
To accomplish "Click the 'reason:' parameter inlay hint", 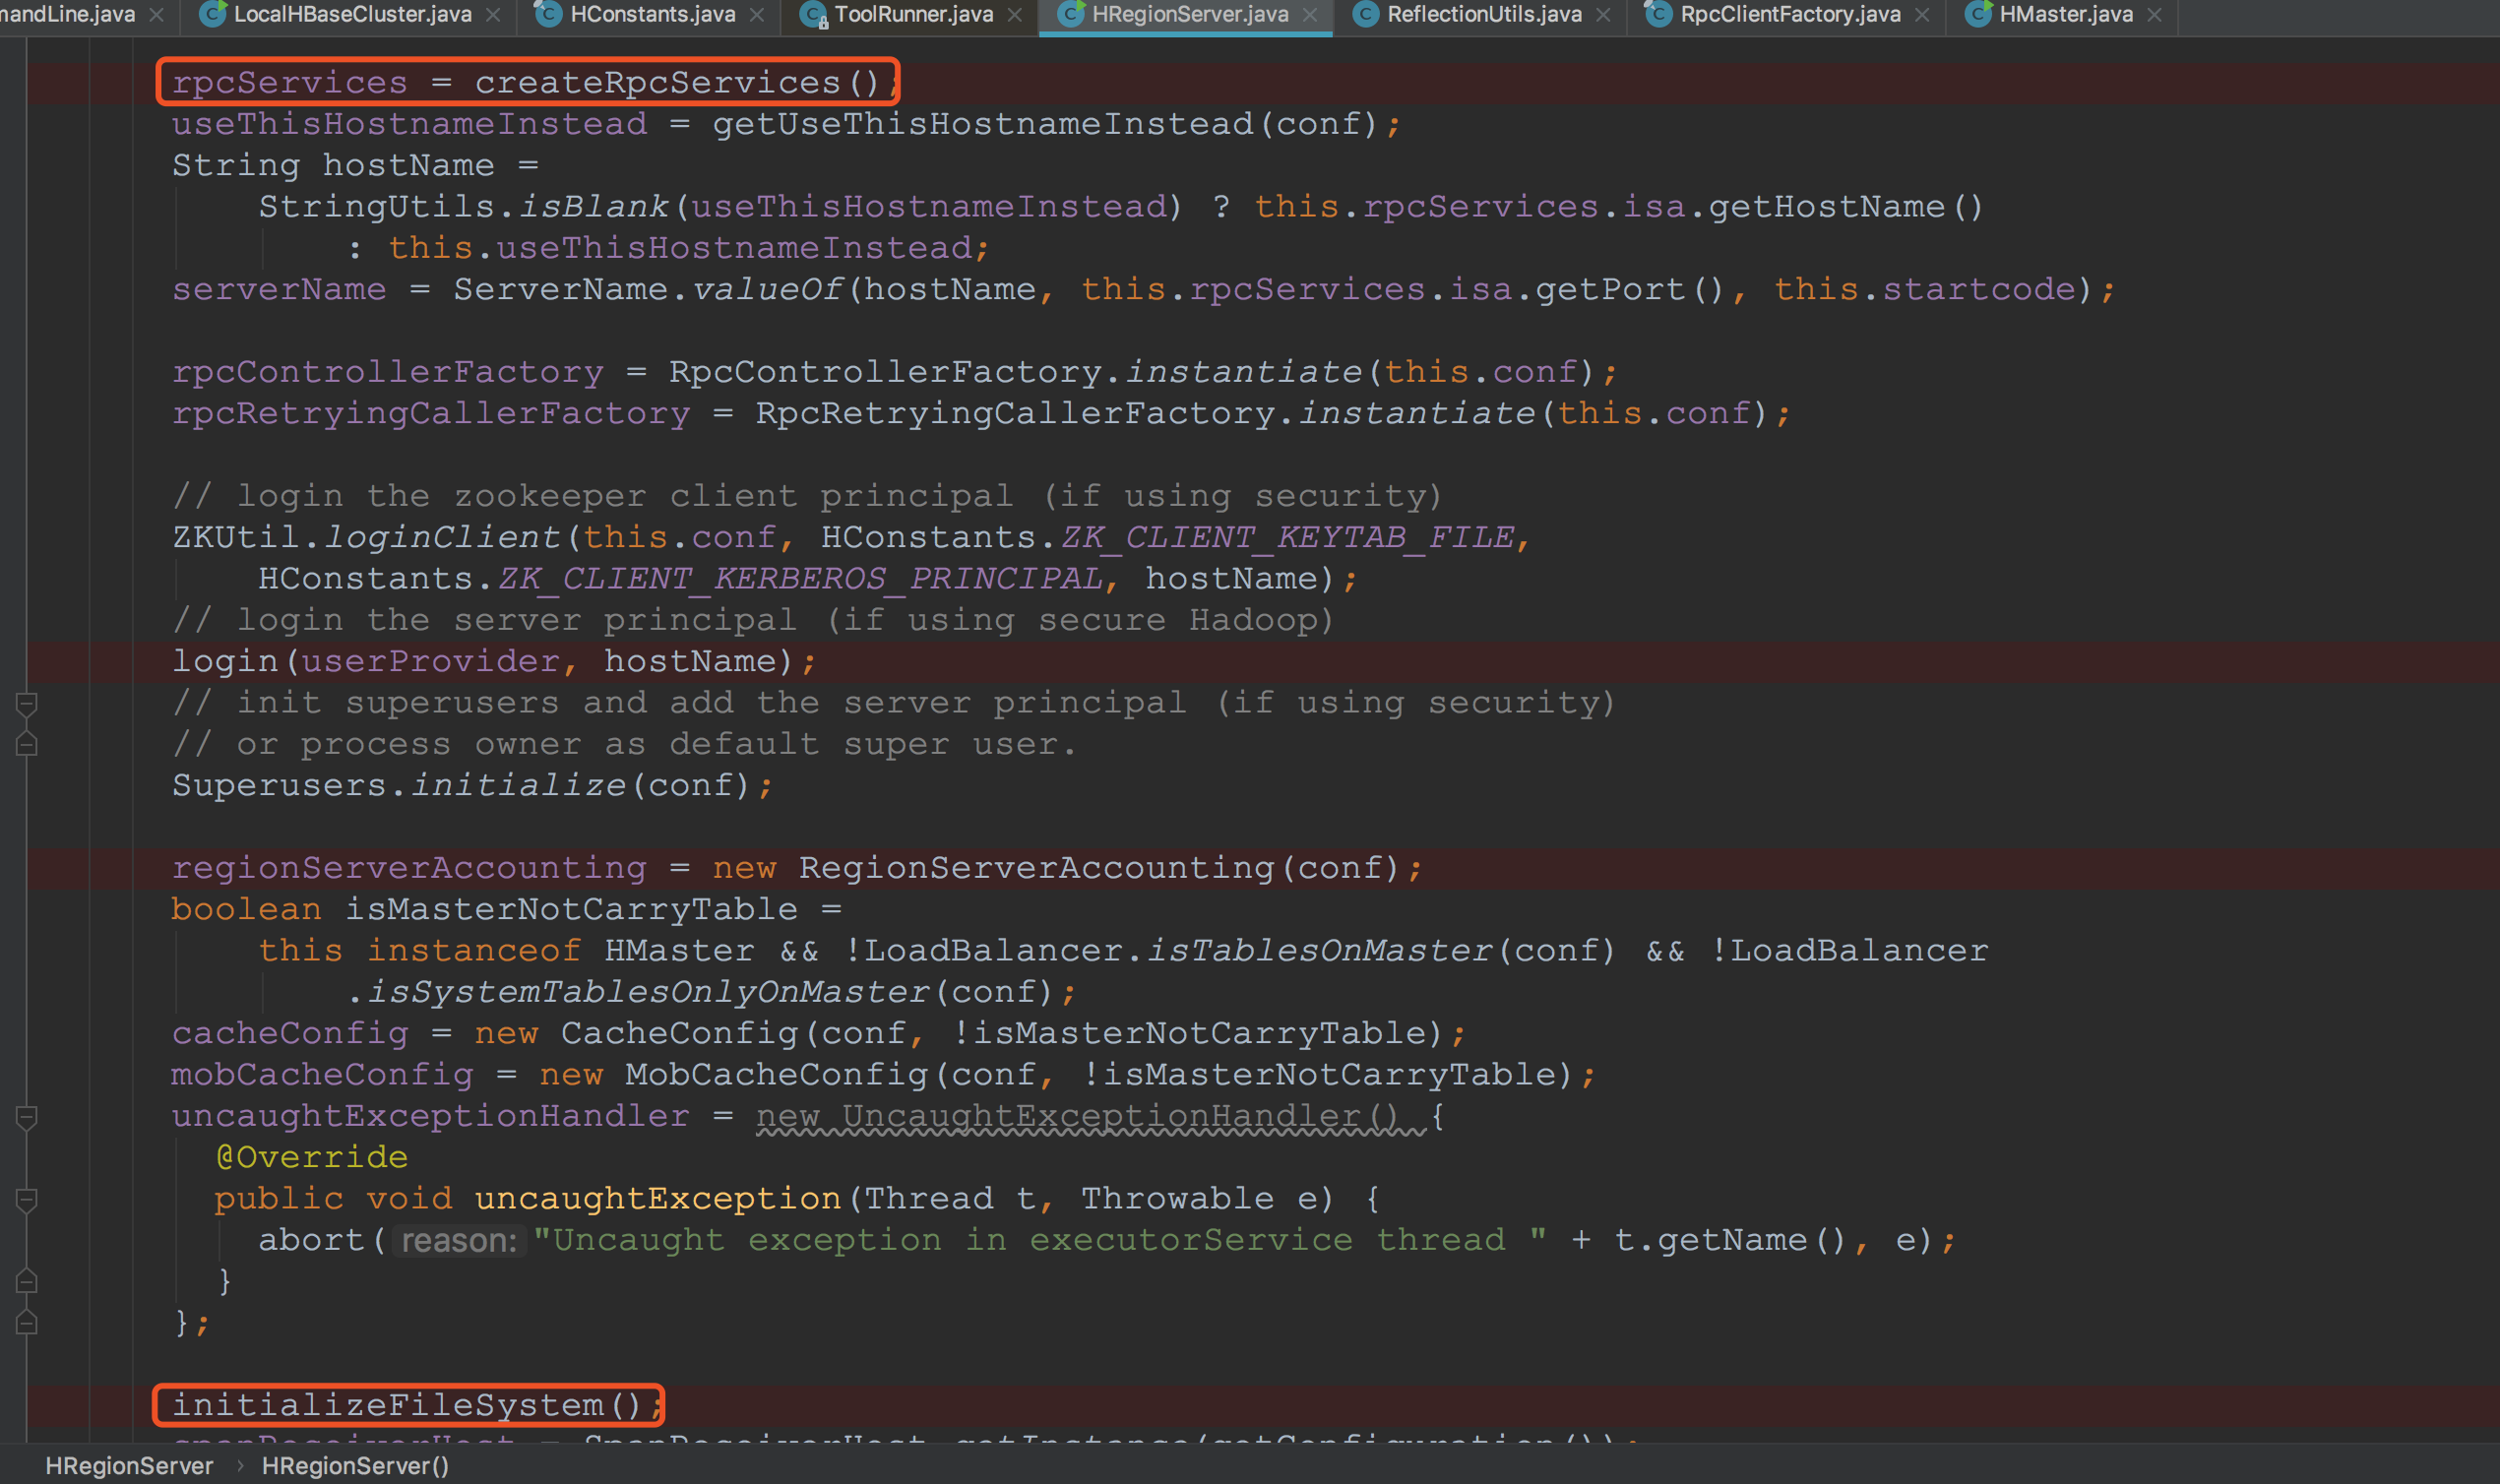I will click(459, 1241).
